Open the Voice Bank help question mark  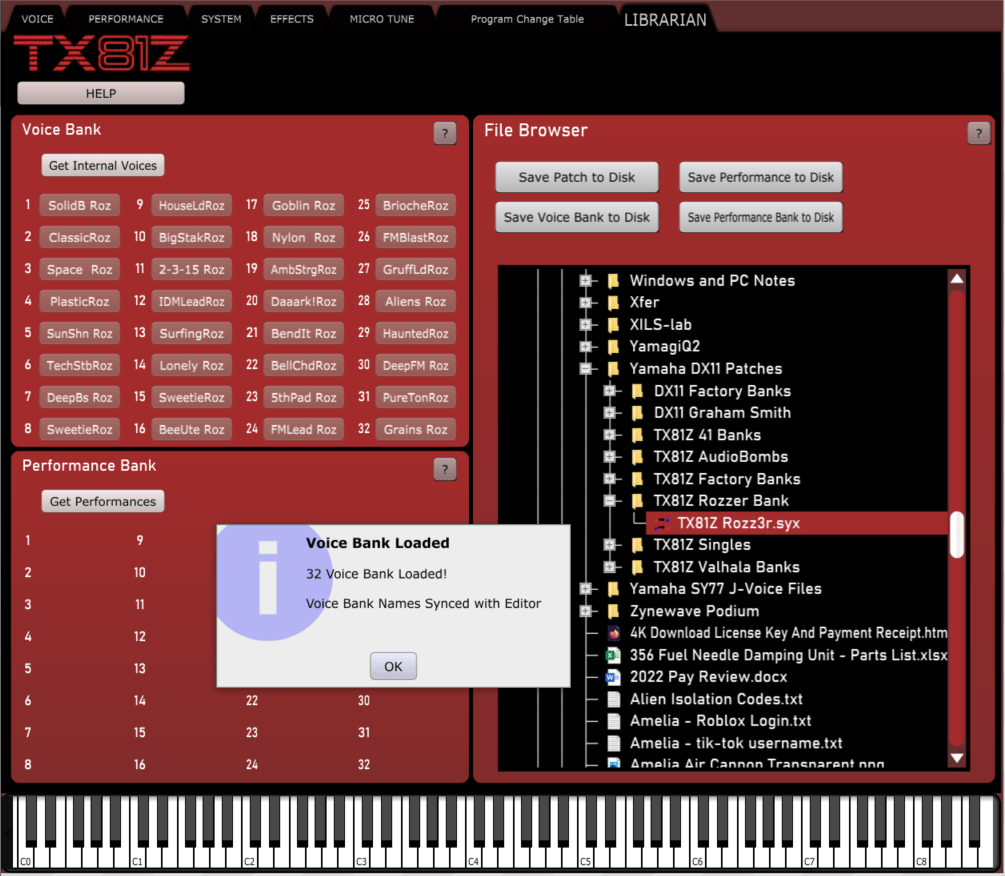point(445,133)
